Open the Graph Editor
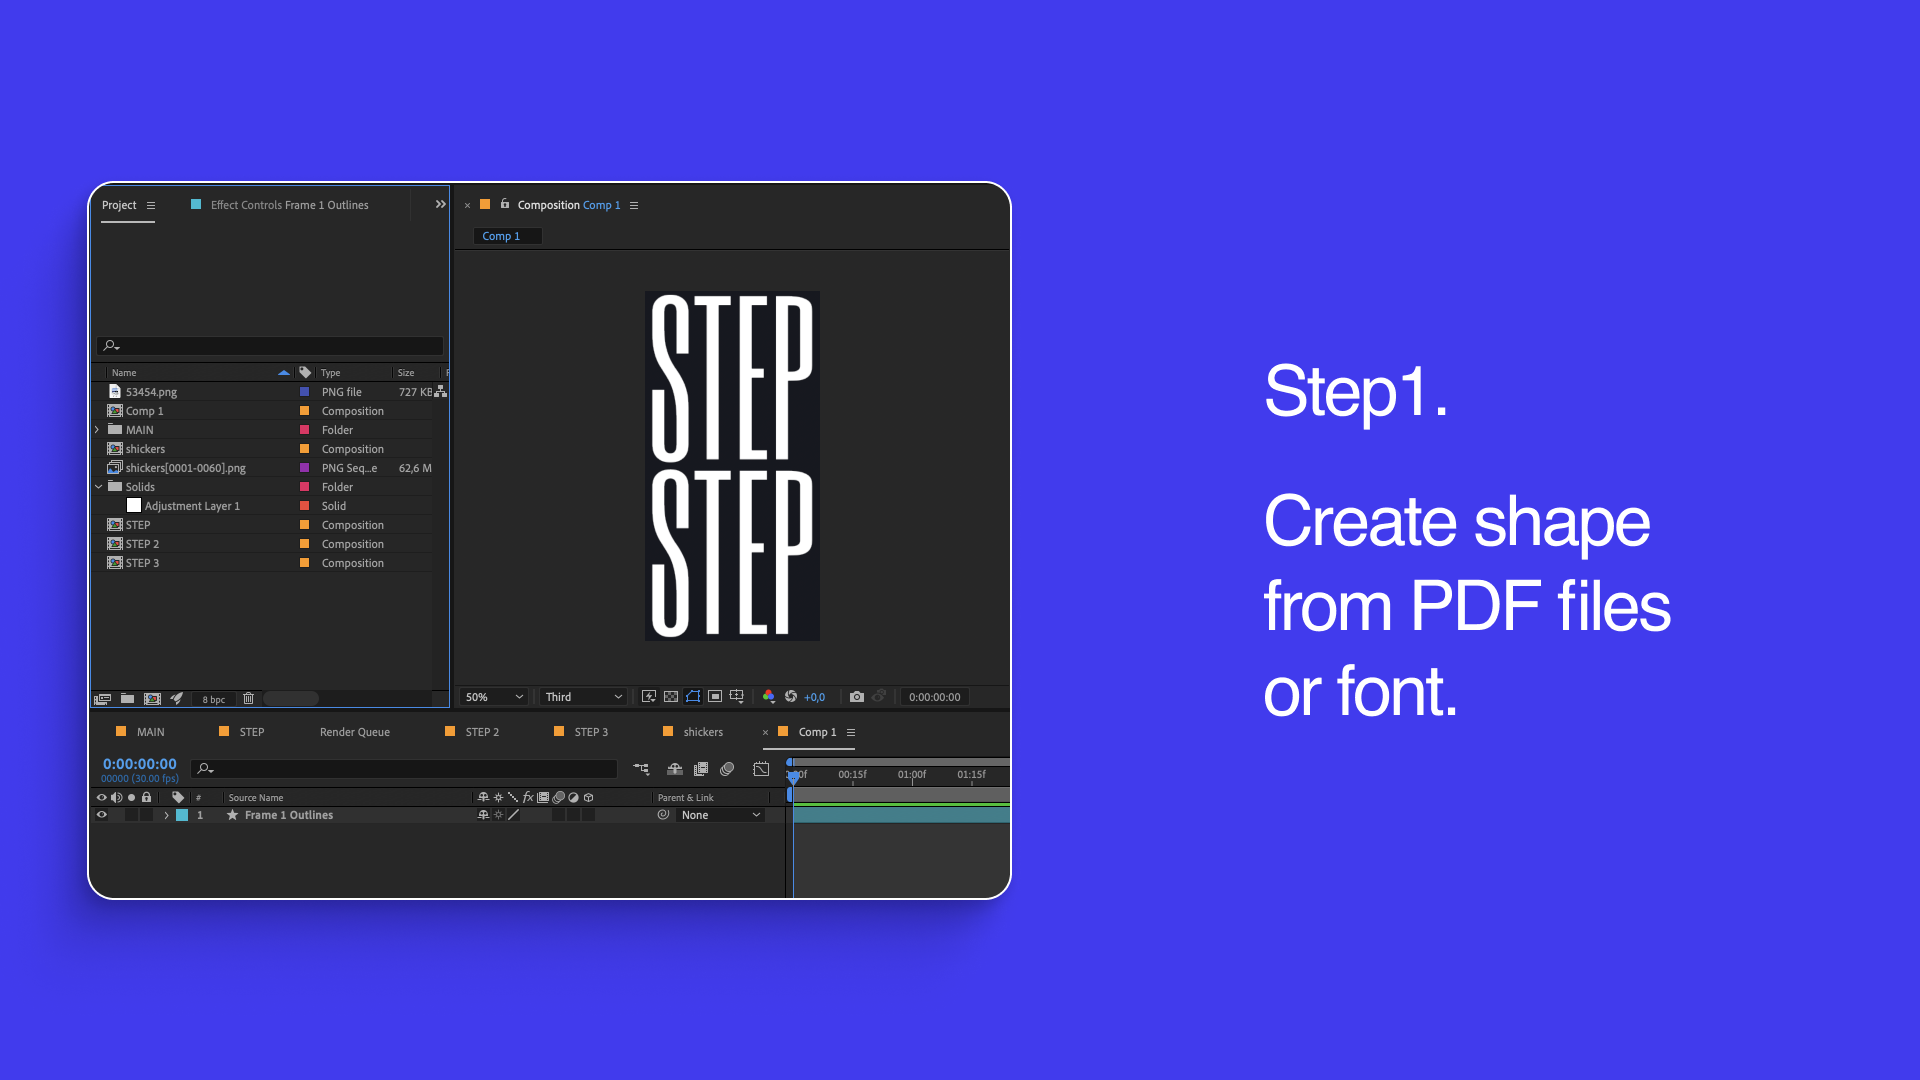 760,769
